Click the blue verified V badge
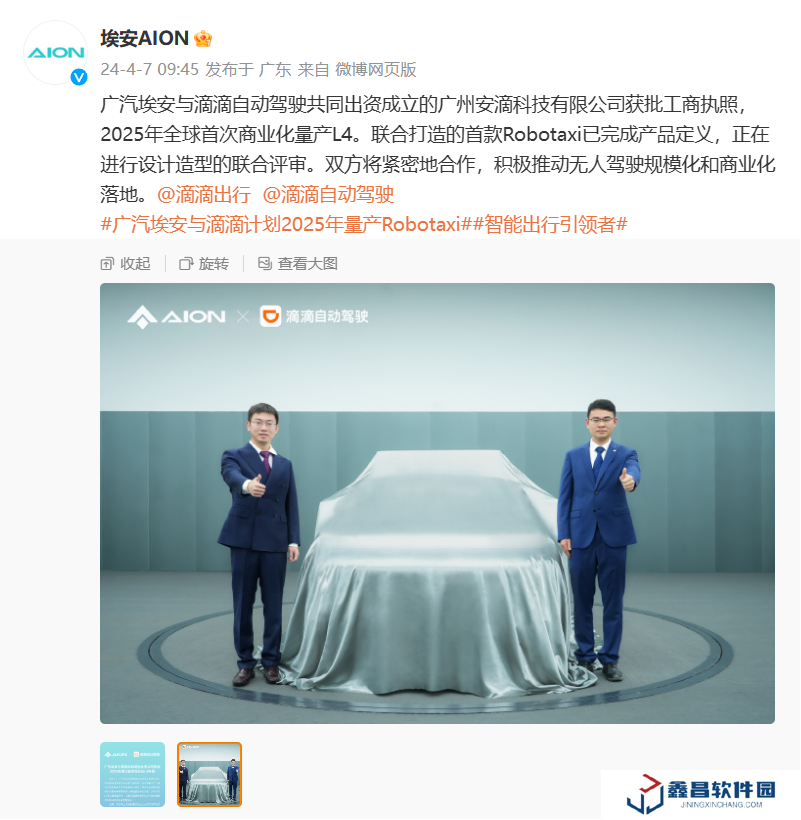801x820 pixels. pos(79,77)
